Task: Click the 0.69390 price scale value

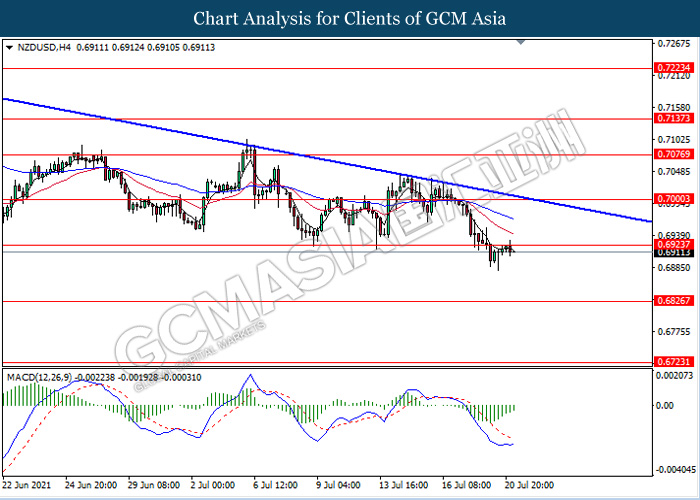Action: click(674, 235)
